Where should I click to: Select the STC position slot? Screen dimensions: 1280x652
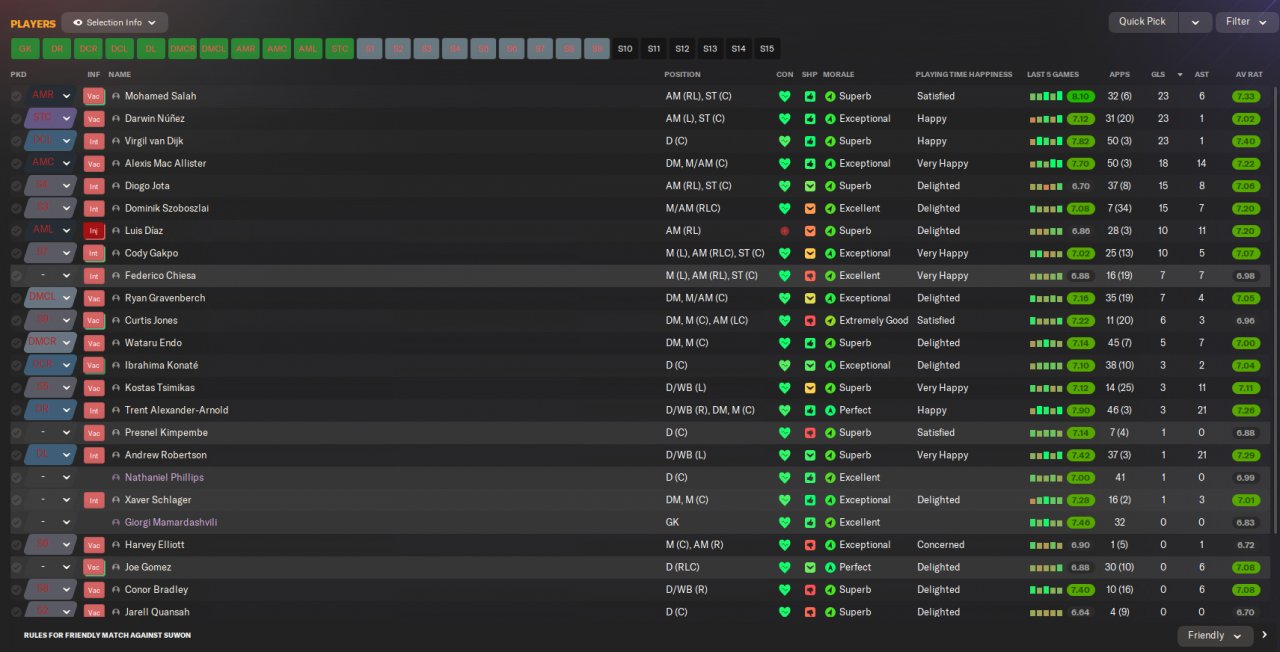click(340, 48)
